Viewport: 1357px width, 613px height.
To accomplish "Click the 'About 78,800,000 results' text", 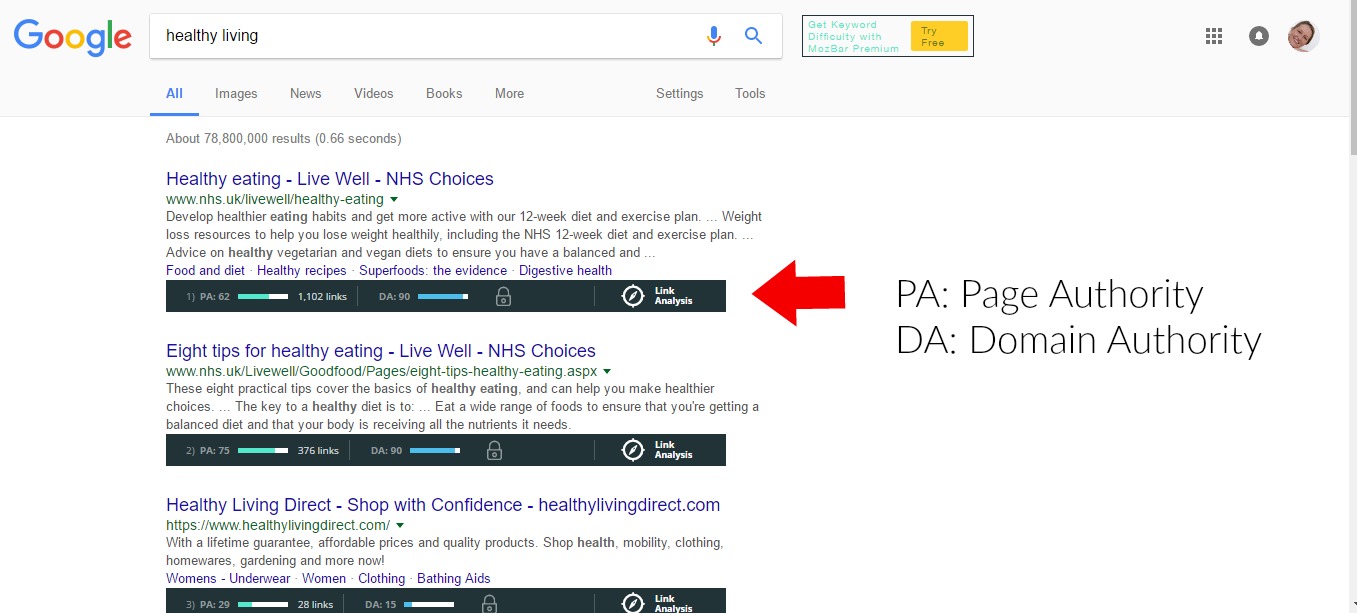I will click(284, 139).
